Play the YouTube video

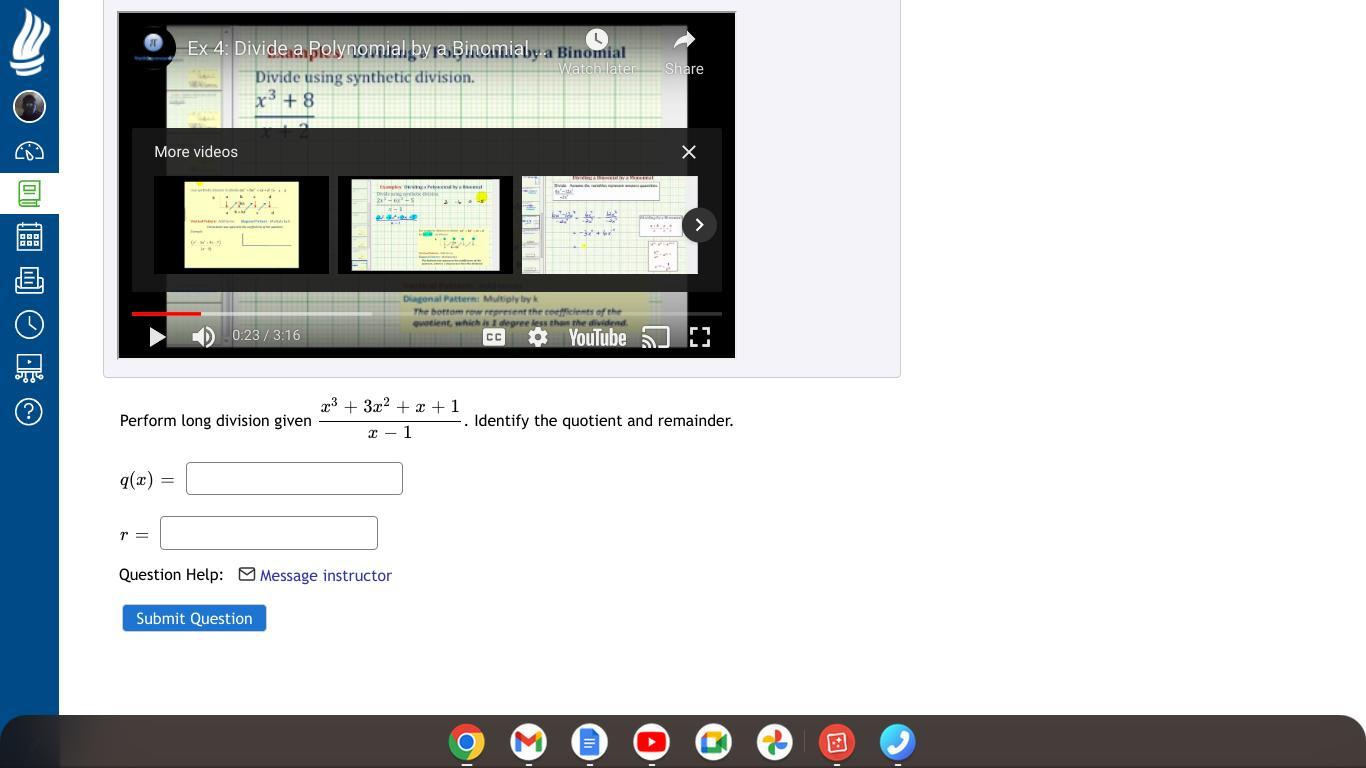click(x=157, y=337)
